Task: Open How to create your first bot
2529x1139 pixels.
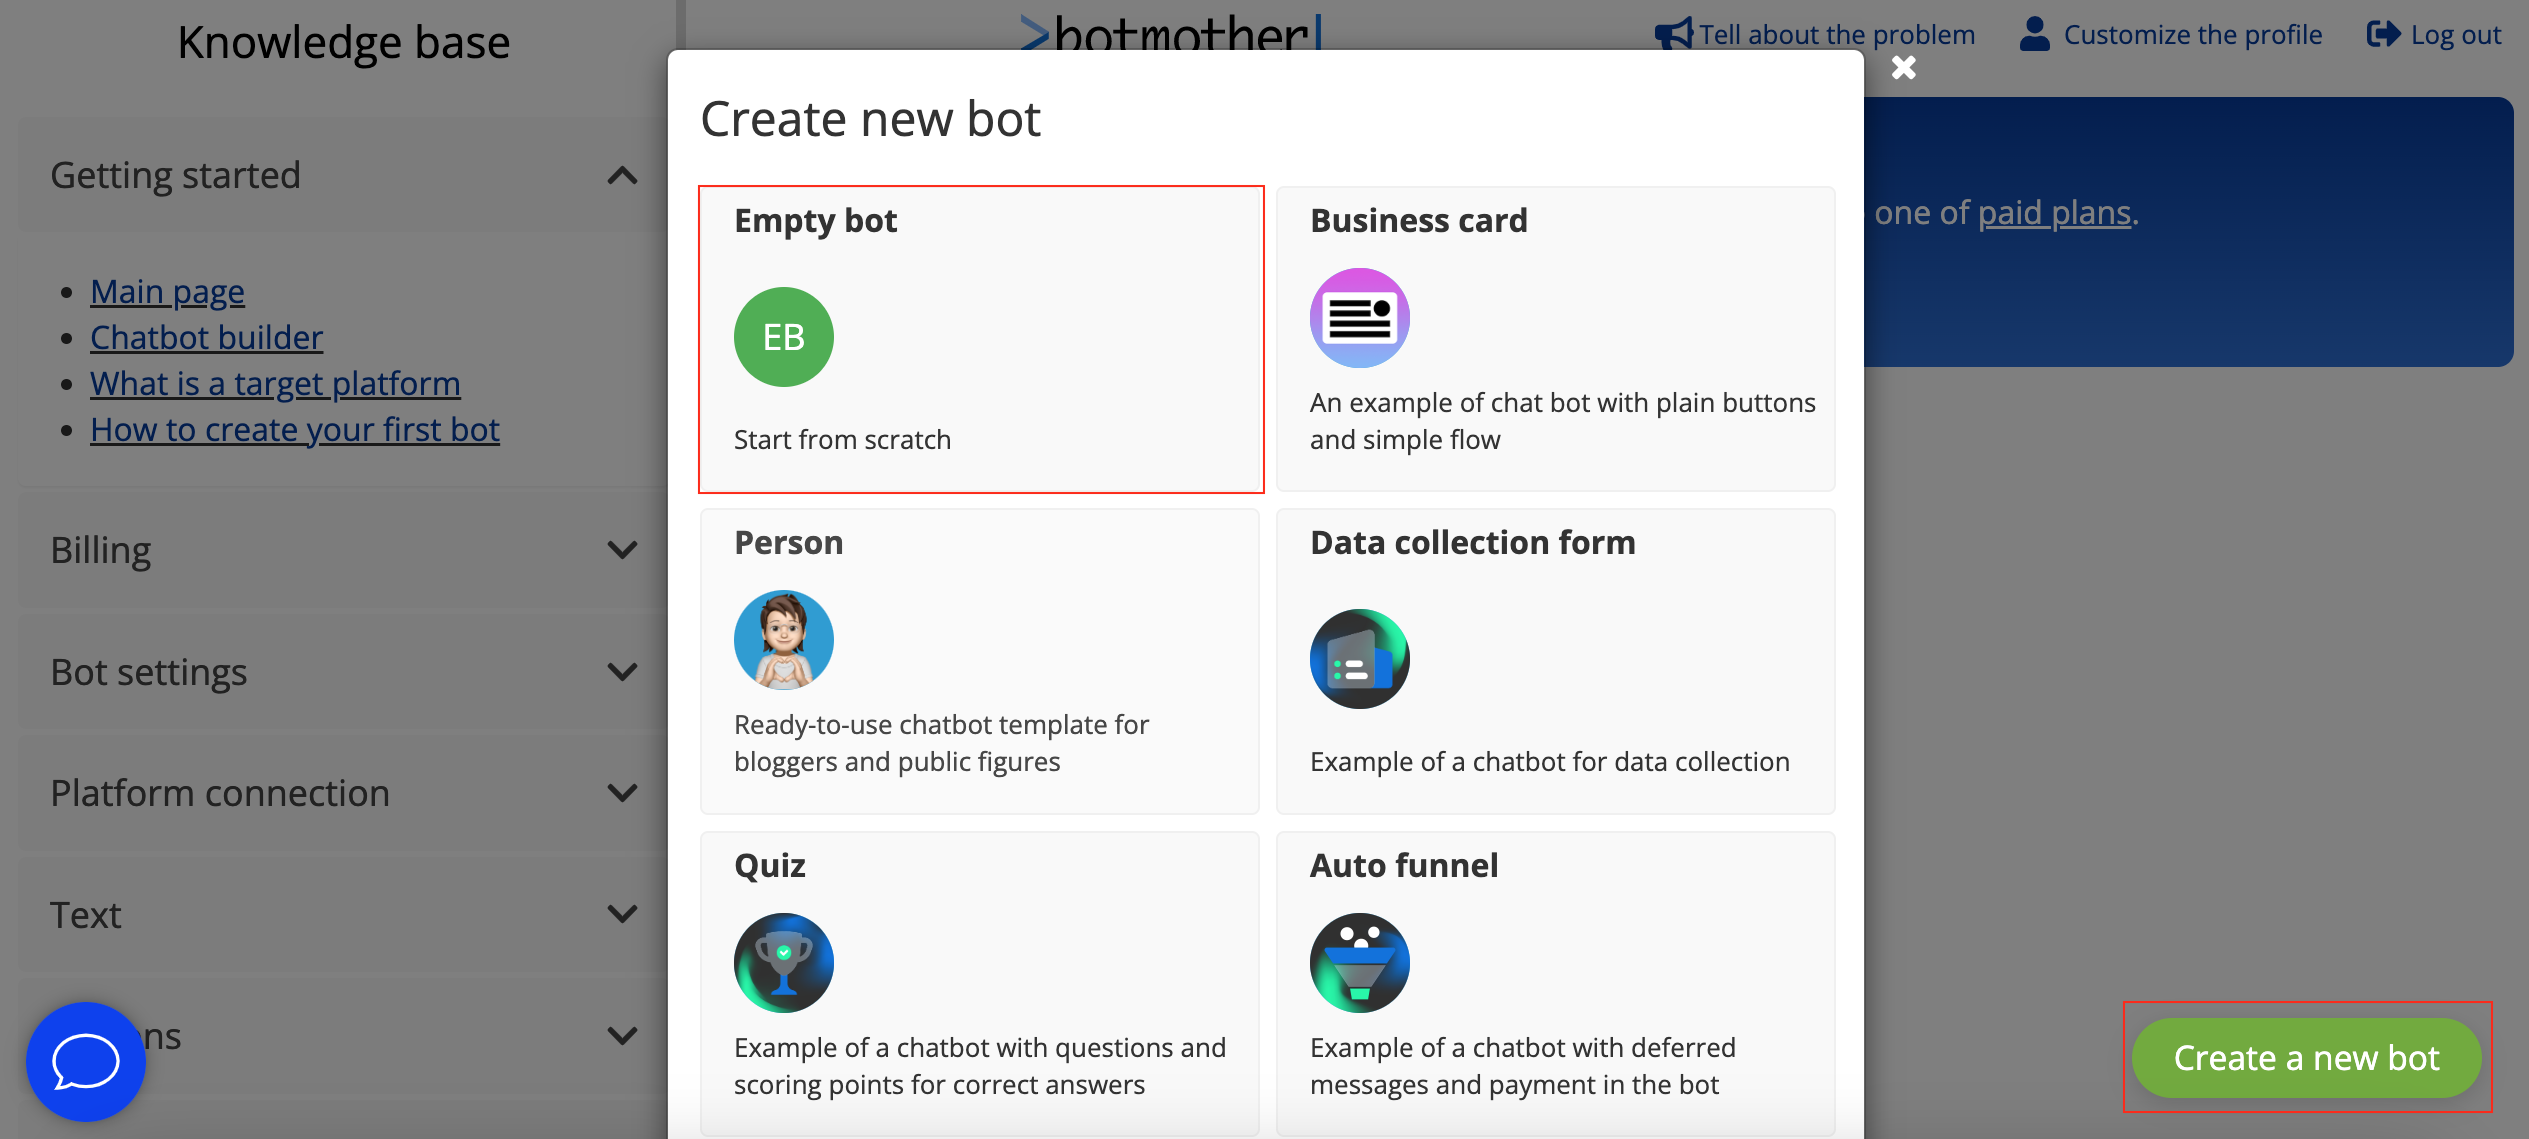Action: pos(295,429)
